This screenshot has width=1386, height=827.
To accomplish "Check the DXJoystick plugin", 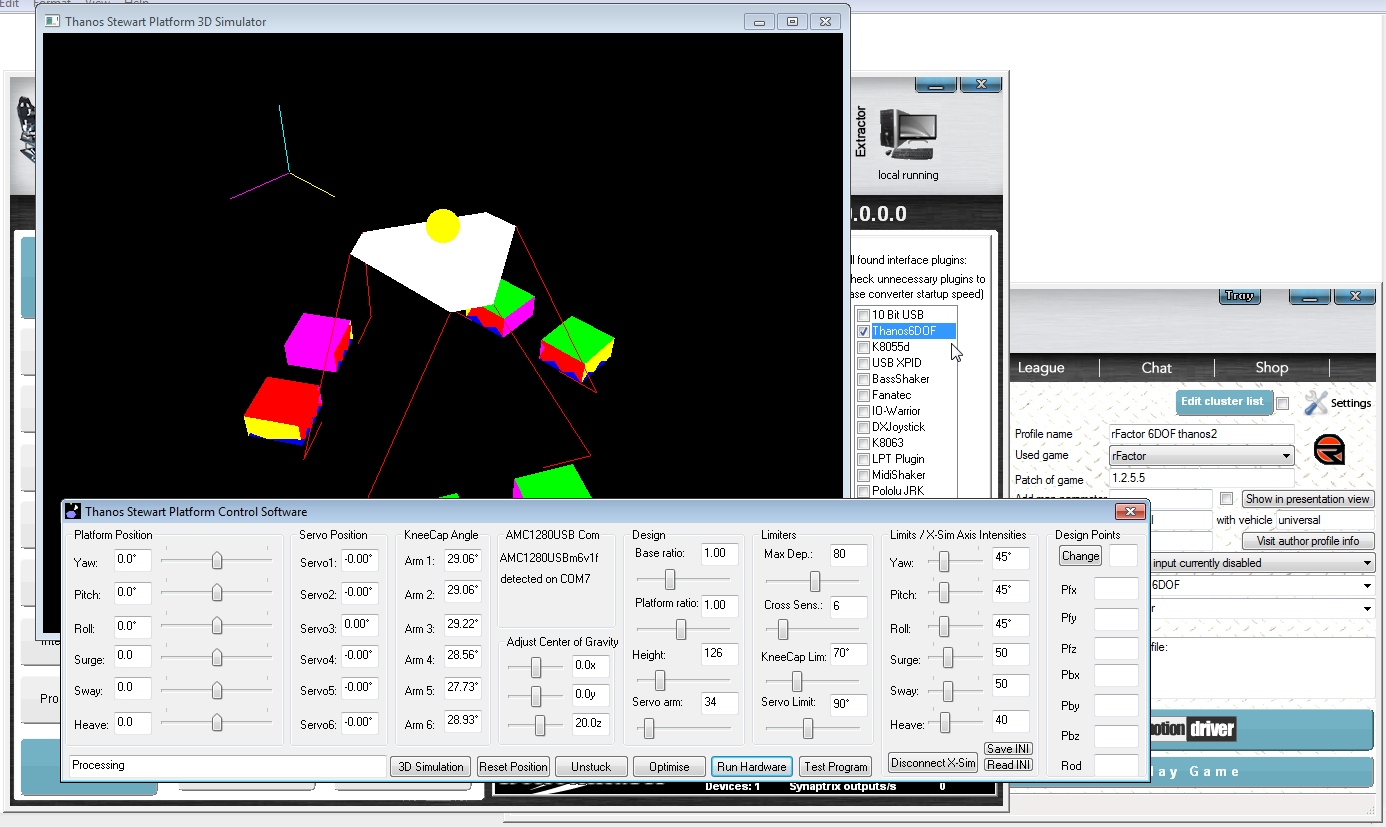I will (x=862, y=426).
